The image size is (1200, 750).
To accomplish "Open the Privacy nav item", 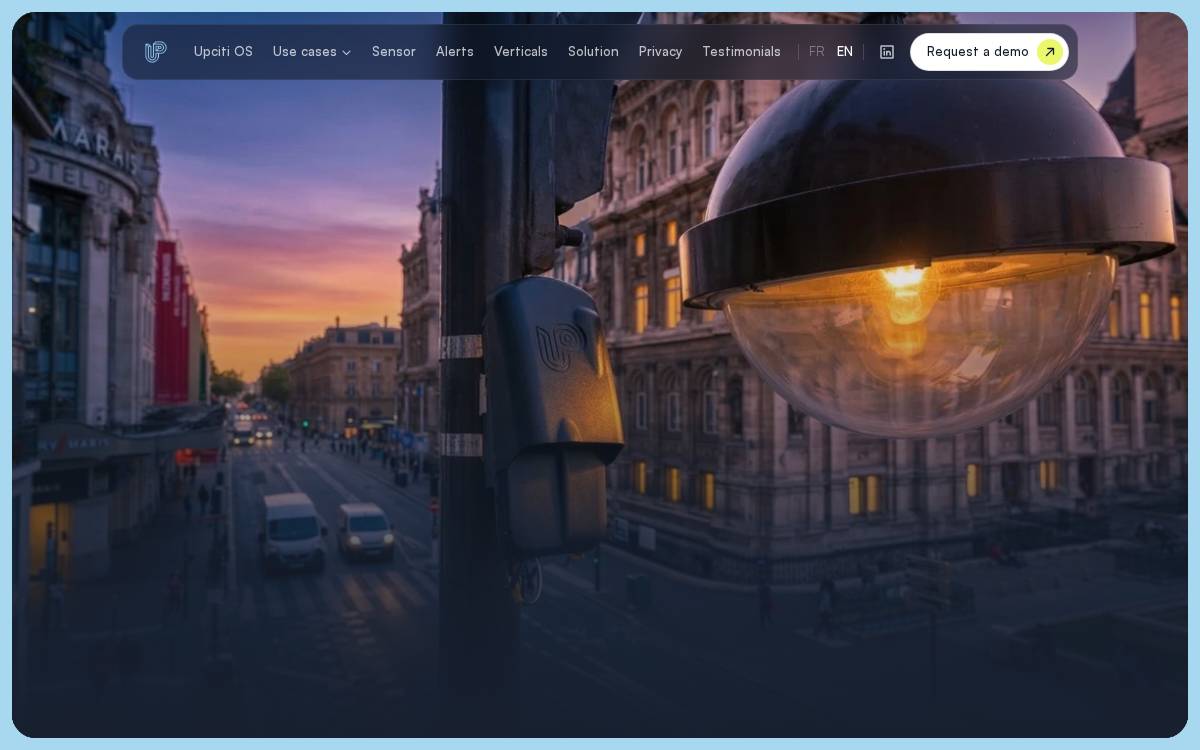I will tap(660, 52).
